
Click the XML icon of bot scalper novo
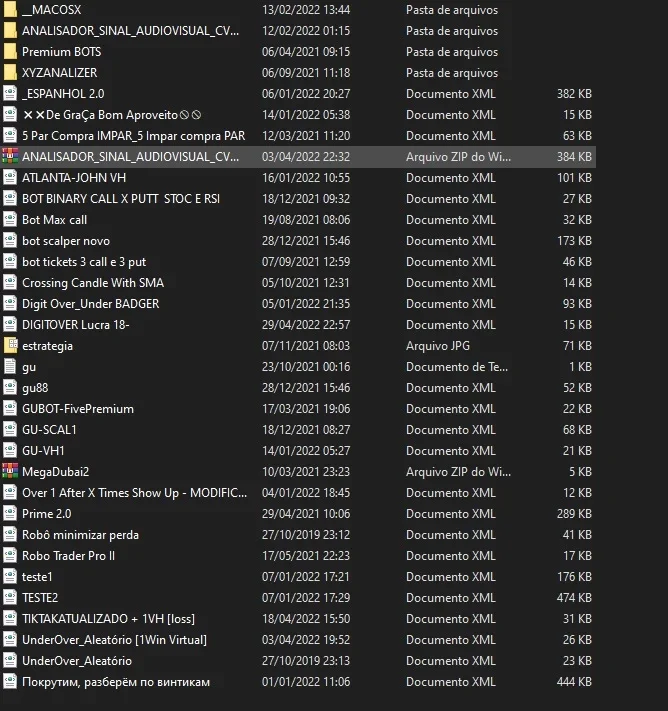(10, 240)
